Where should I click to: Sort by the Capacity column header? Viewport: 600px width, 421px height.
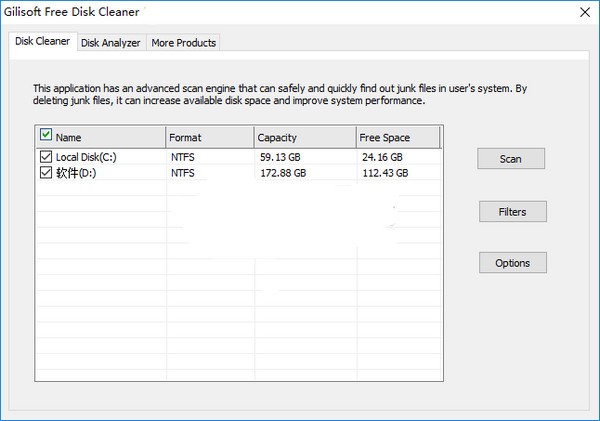(305, 138)
